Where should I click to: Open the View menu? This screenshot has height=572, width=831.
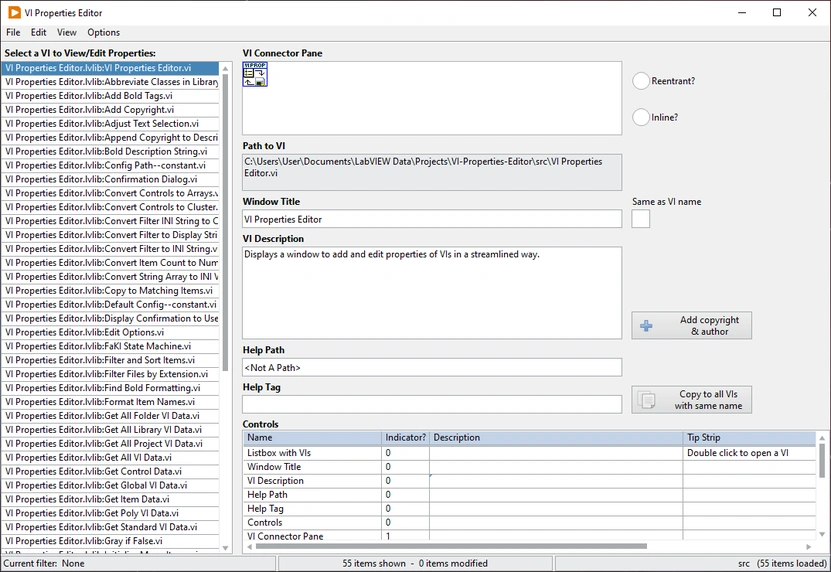67,32
